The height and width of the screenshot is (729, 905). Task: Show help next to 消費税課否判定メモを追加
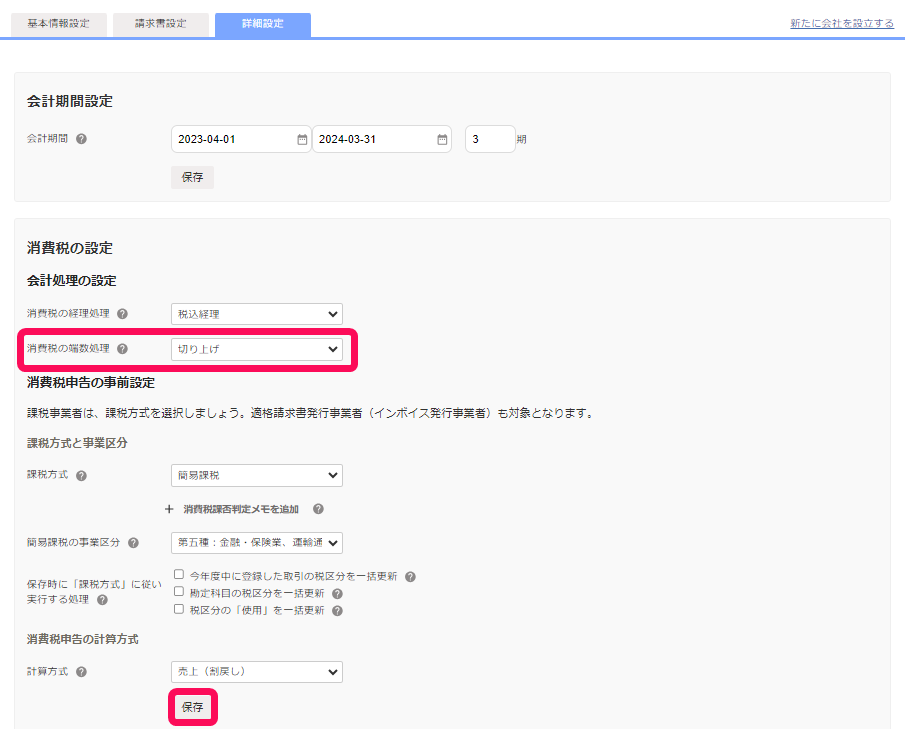(x=318, y=509)
